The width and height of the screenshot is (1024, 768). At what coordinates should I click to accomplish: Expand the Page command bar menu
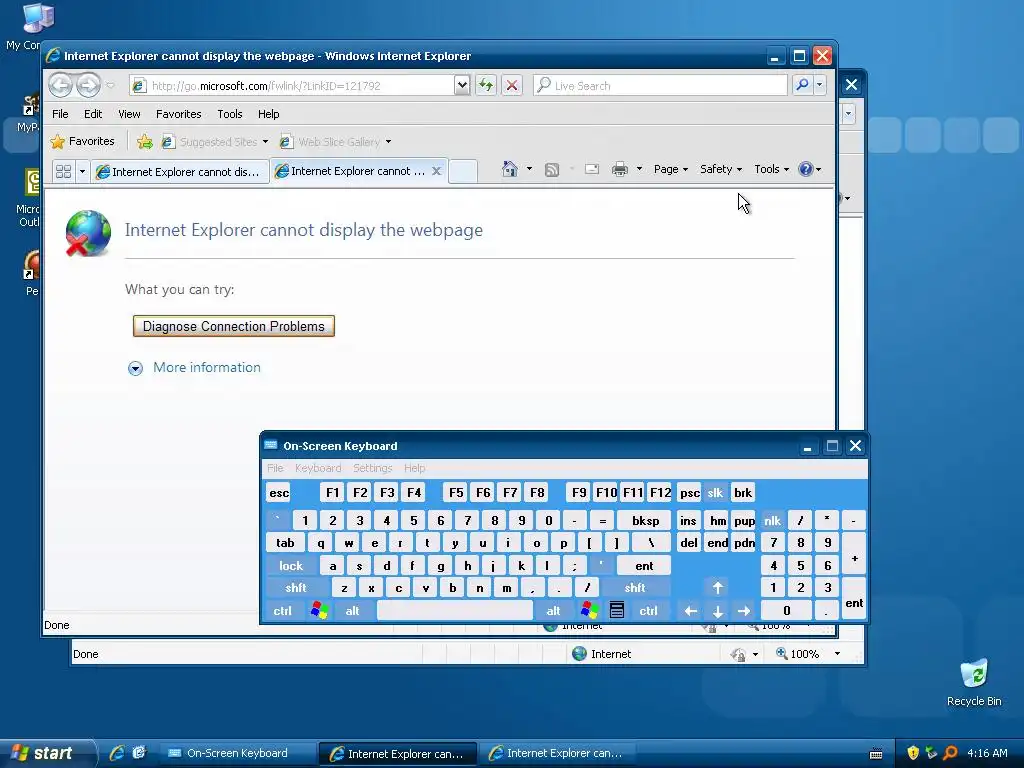(671, 169)
